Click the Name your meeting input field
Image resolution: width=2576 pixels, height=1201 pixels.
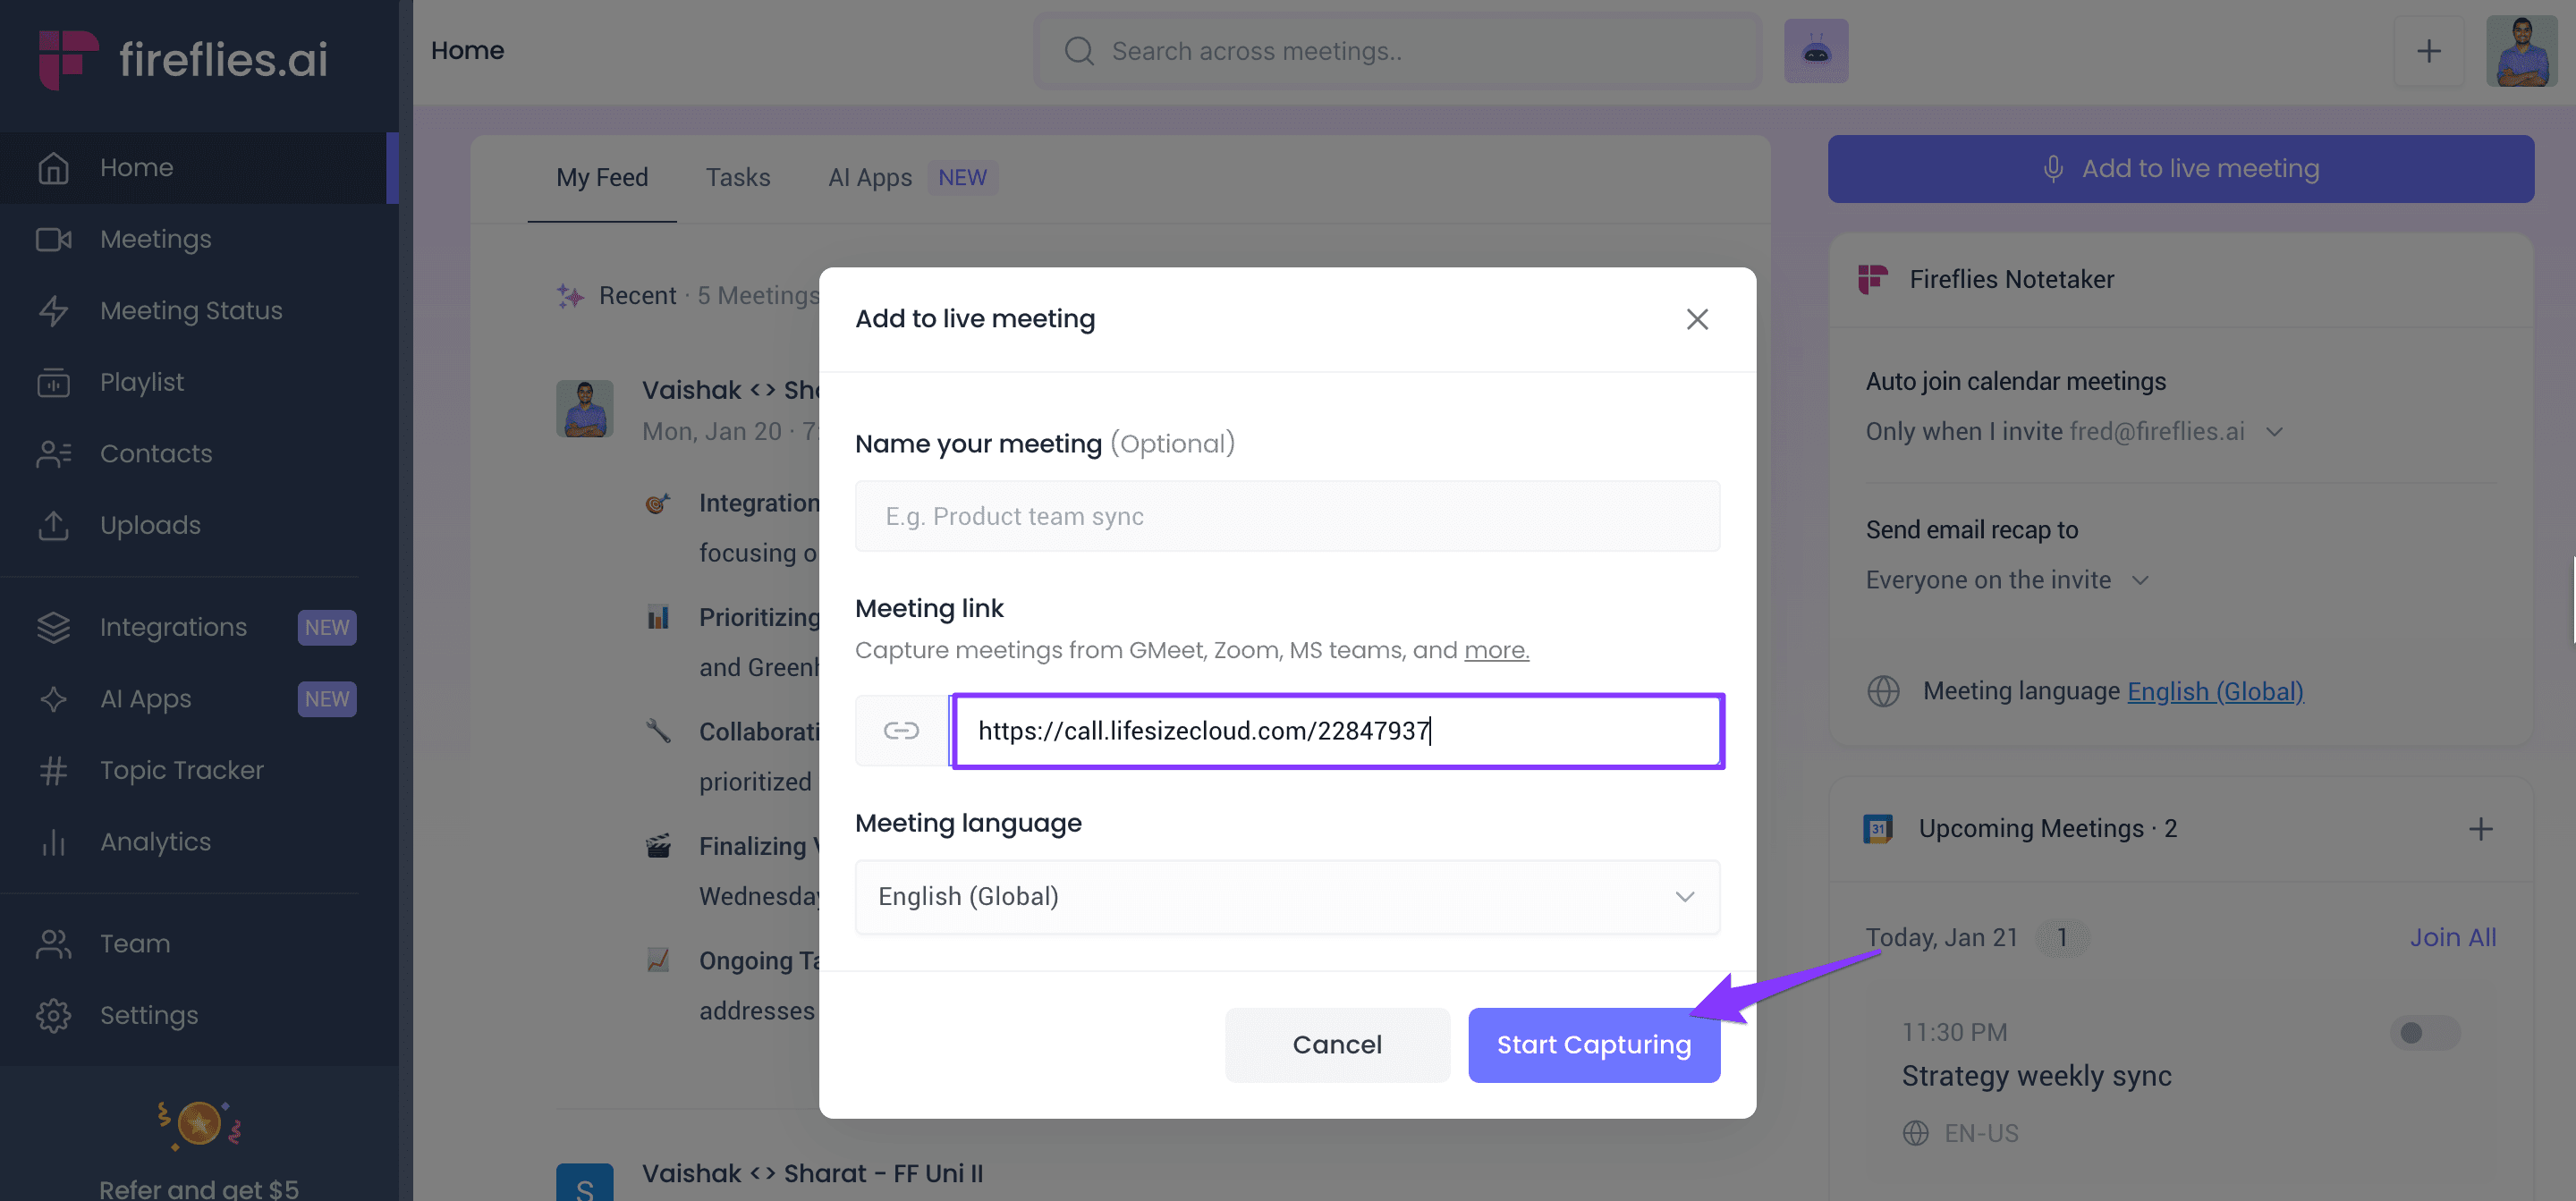point(1287,516)
